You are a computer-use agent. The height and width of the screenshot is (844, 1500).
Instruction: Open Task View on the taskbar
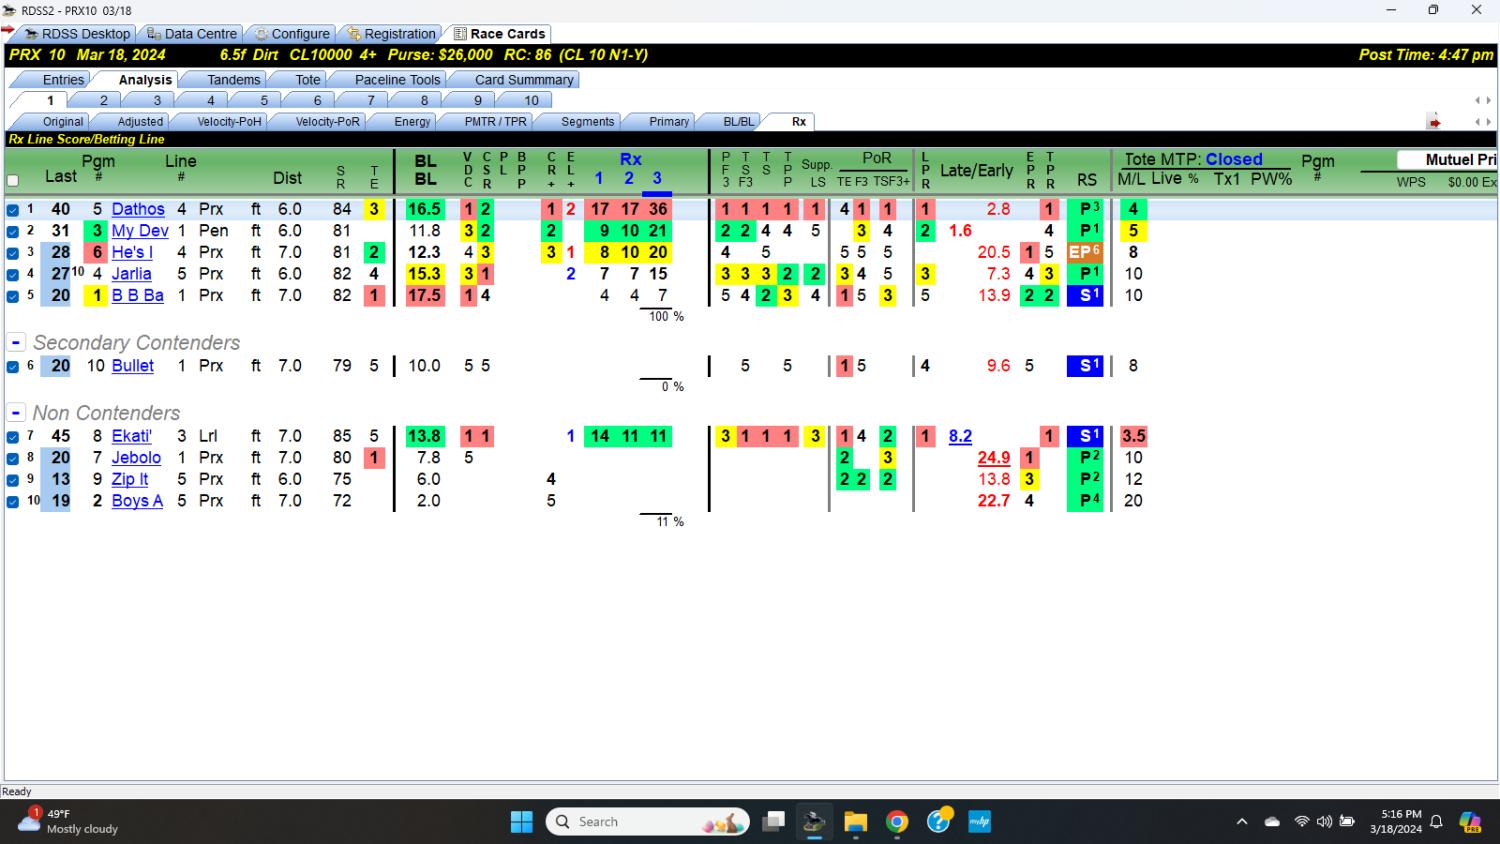773,822
